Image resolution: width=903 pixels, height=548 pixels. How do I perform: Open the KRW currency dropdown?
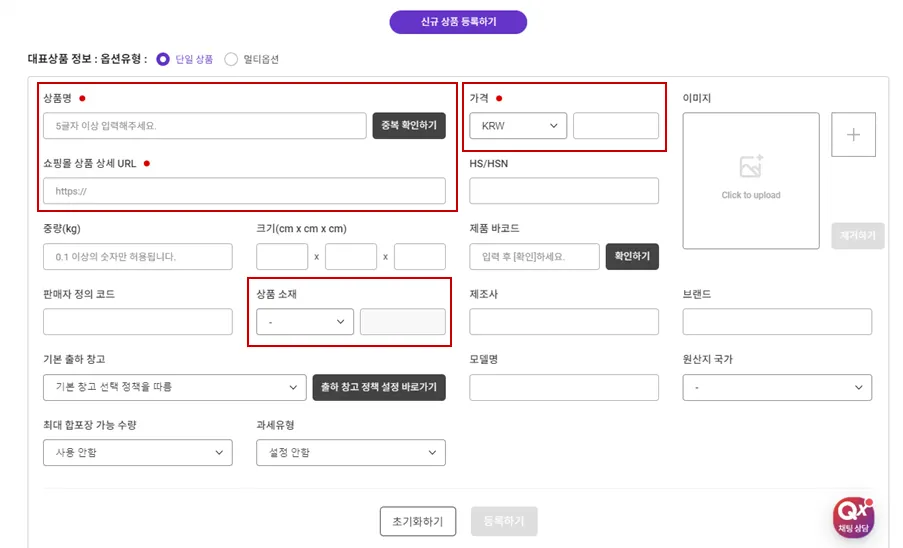518,126
